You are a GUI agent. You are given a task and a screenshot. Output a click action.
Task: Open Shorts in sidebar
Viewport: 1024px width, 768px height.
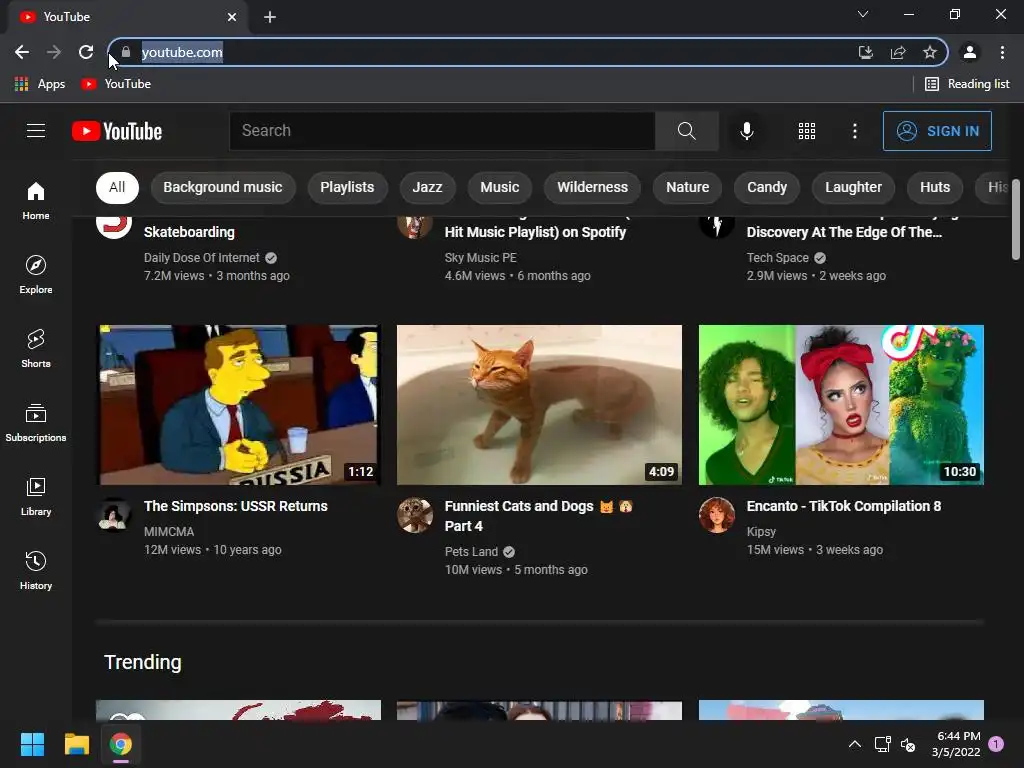click(x=36, y=348)
